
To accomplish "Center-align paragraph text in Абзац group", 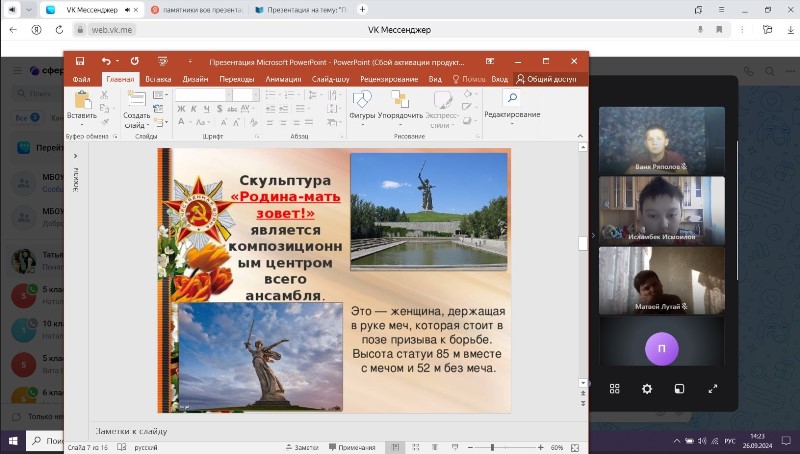I will (x=283, y=122).
